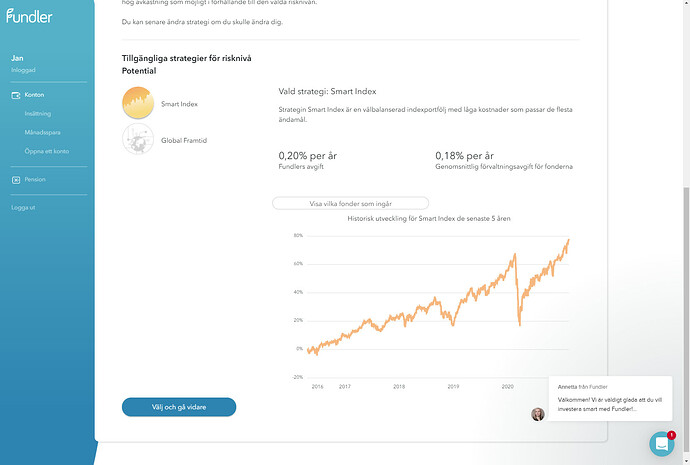
Task: Select the Global Framtid strategy icon
Action: [137, 141]
